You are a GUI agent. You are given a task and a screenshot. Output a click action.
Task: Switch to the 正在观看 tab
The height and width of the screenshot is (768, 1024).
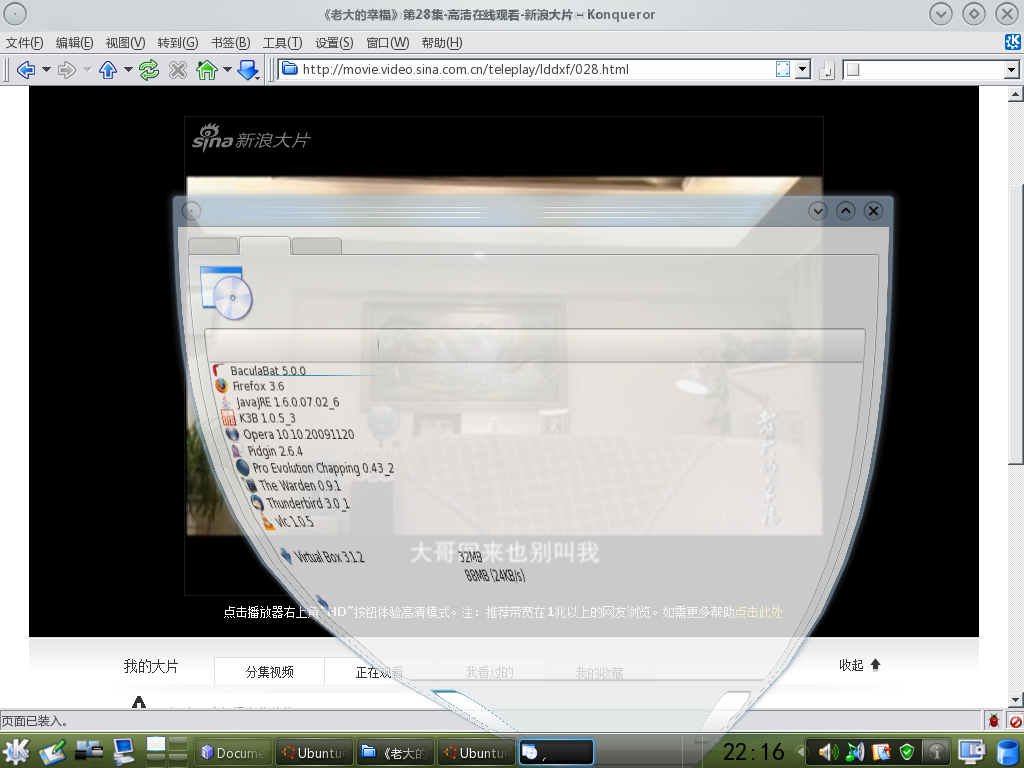(379, 671)
